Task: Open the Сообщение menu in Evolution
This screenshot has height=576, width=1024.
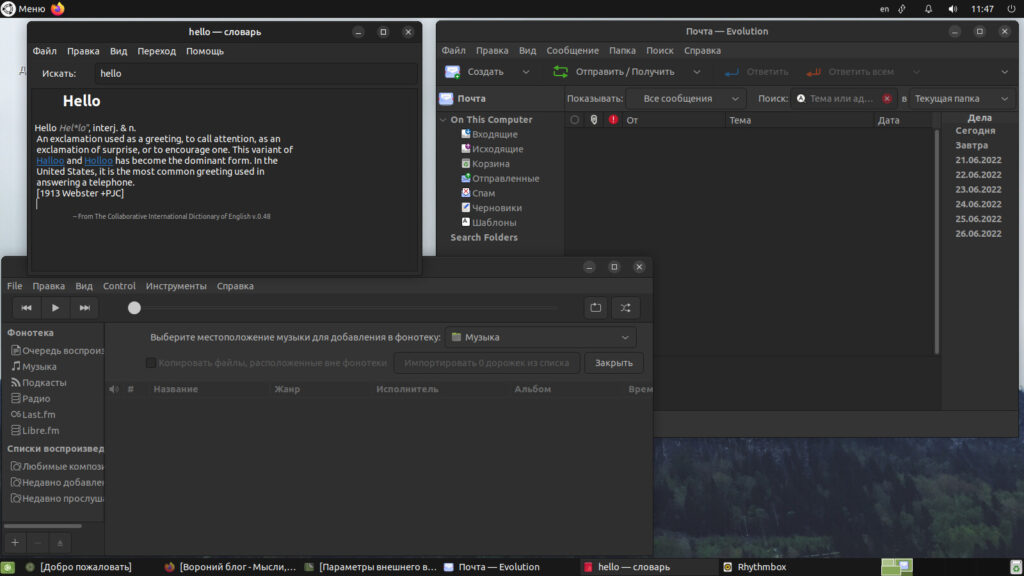Action: pyautogui.click(x=572, y=50)
